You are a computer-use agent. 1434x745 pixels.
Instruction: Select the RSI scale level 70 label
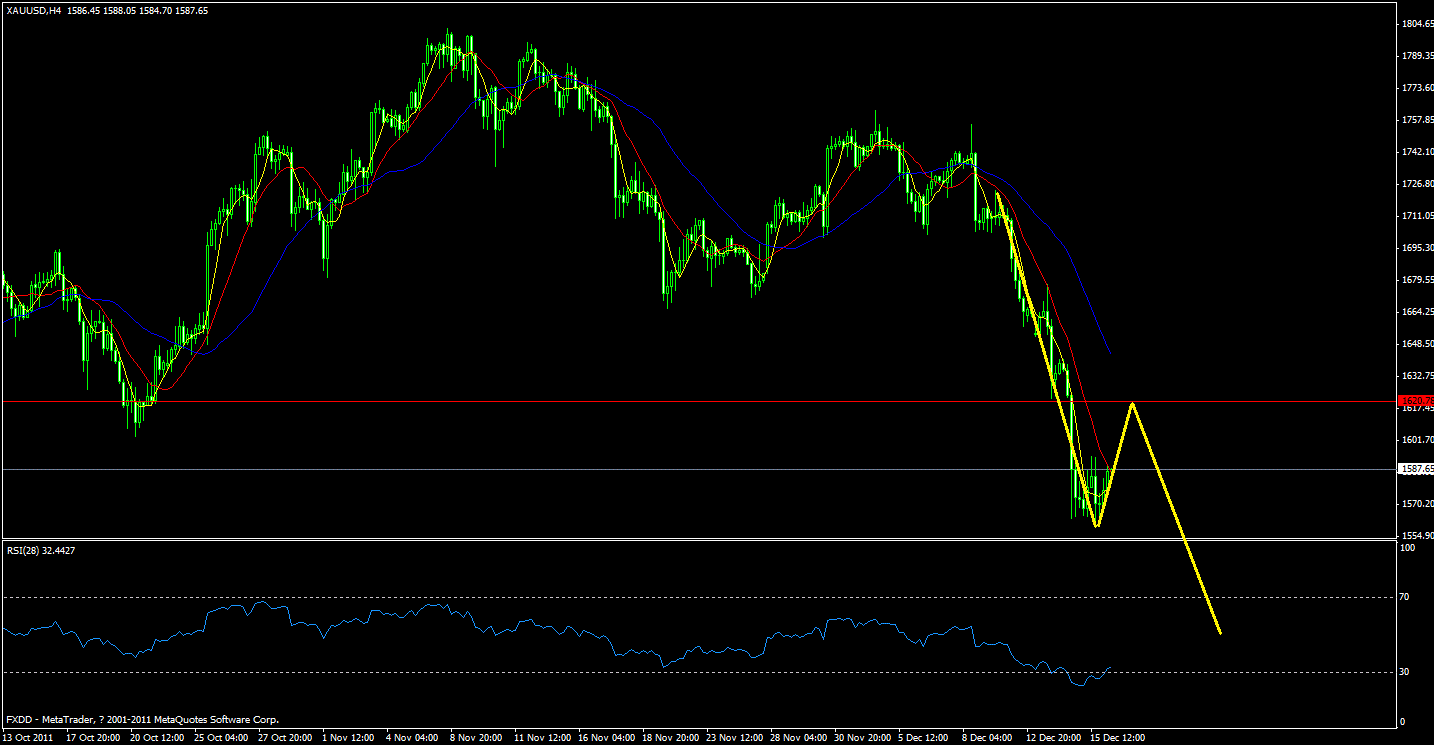click(x=1405, y=597)
